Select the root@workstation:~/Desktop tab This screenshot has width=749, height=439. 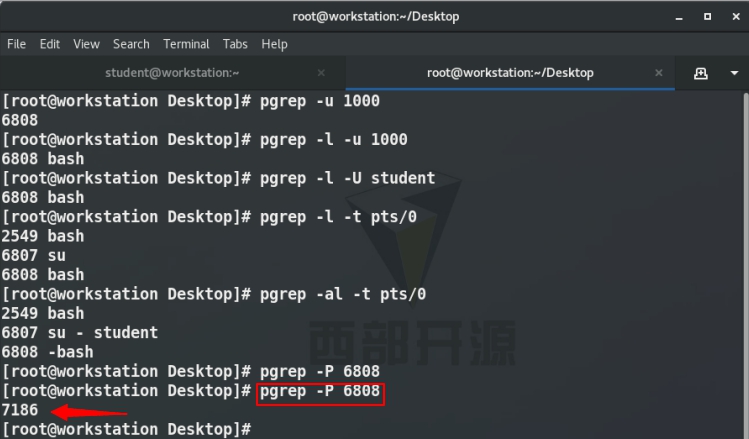(x=510, y=73)
